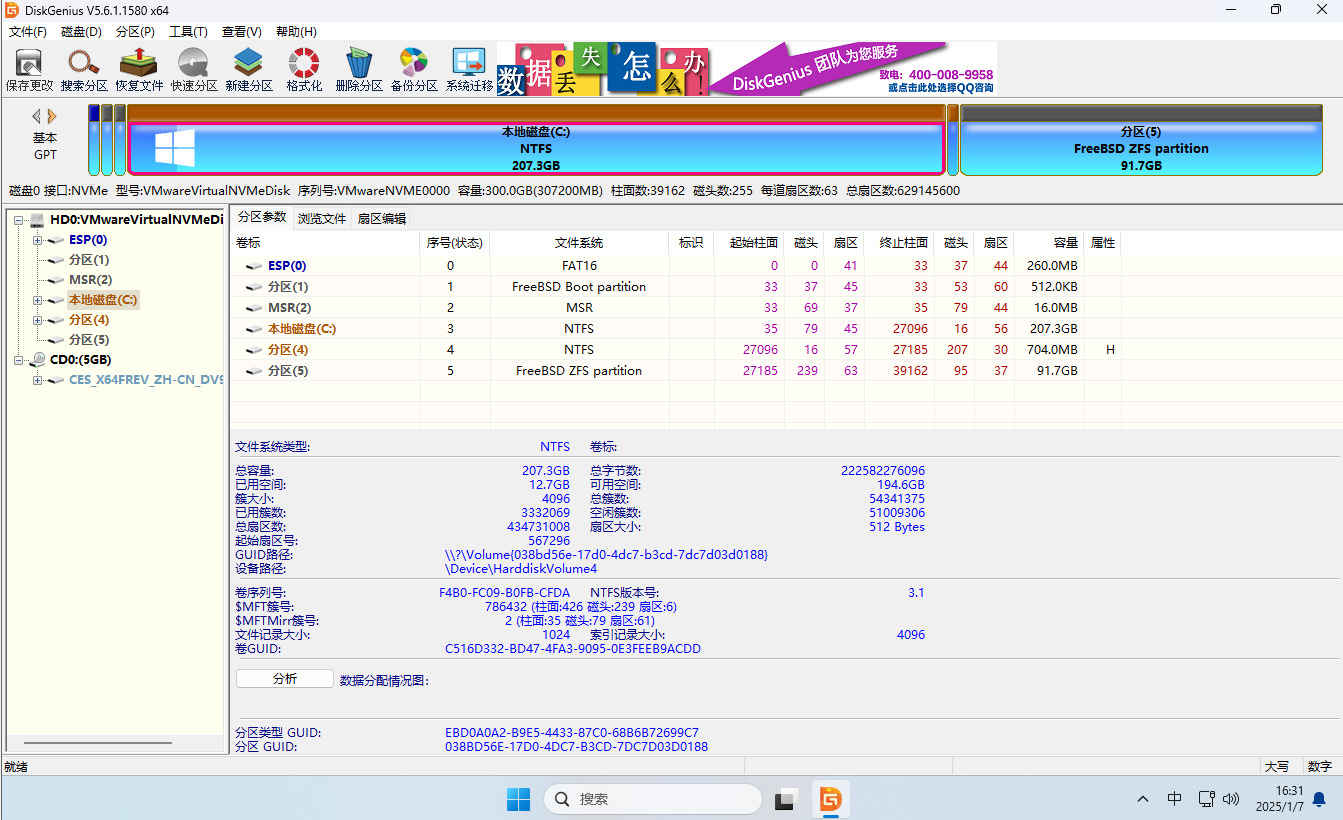The image size is (1343, 820).
Task: Click the Windows Start button
Action: (518, 799)
